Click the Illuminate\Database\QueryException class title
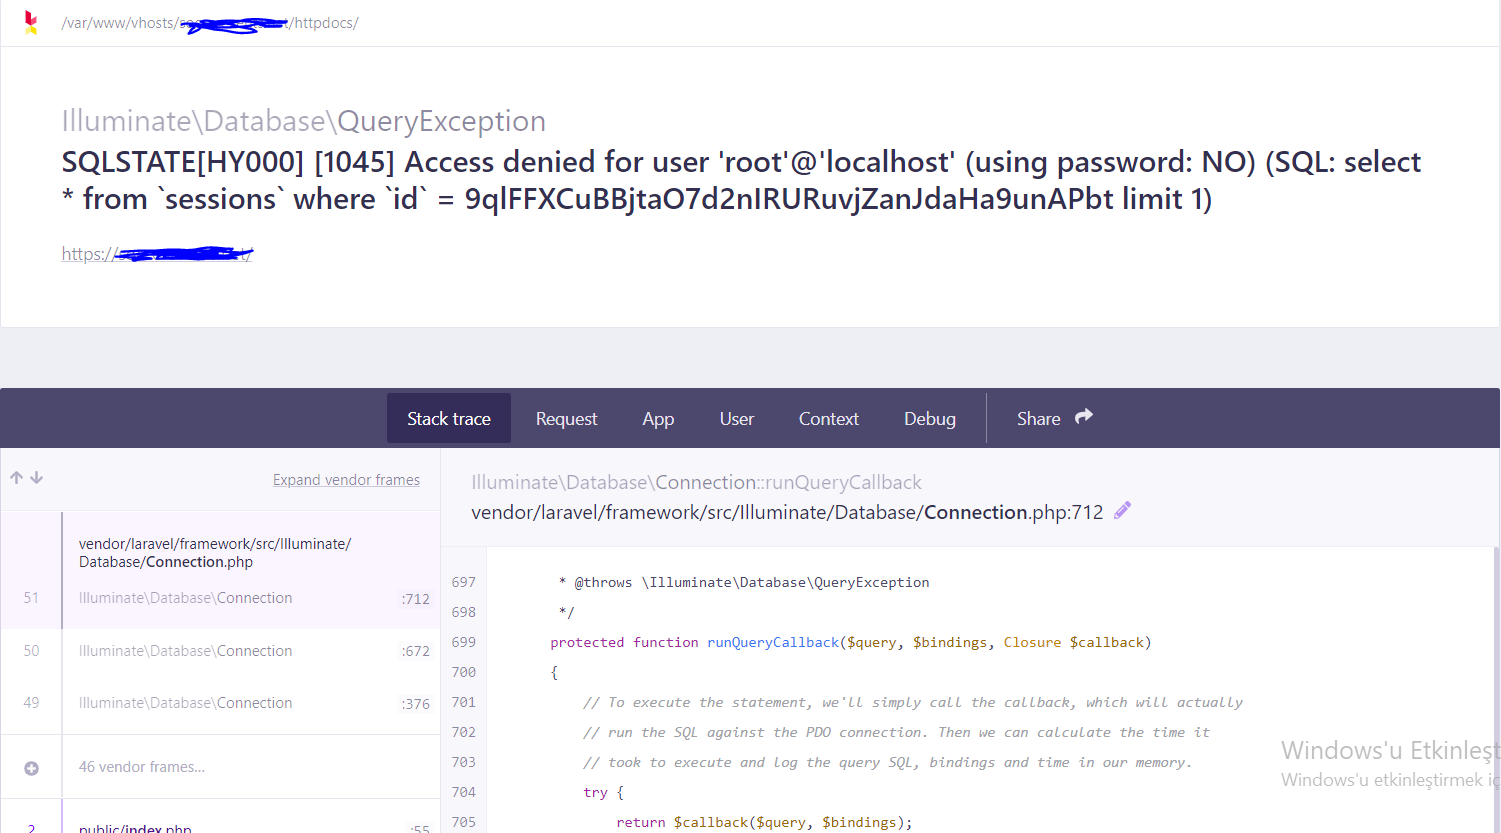Image resolution: width=1501 pixels, height=833 pixels. [304, 121]
